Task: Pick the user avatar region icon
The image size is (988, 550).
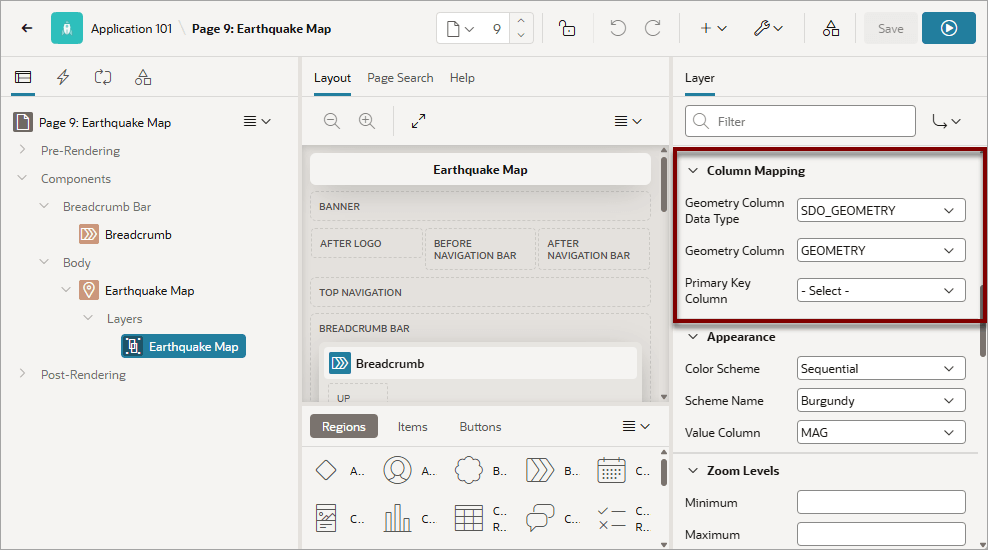Action: point(397,470)
